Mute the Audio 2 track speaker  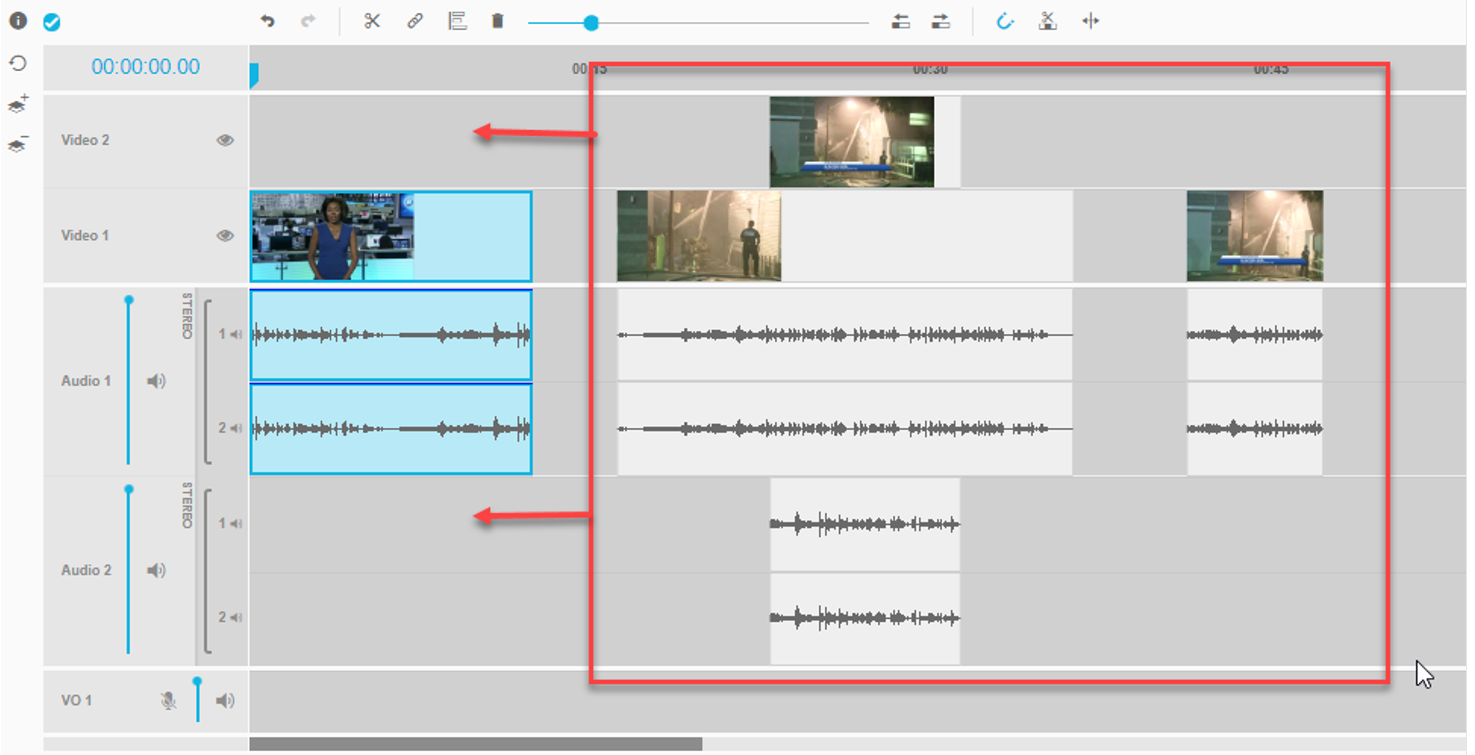pos(157,570)
